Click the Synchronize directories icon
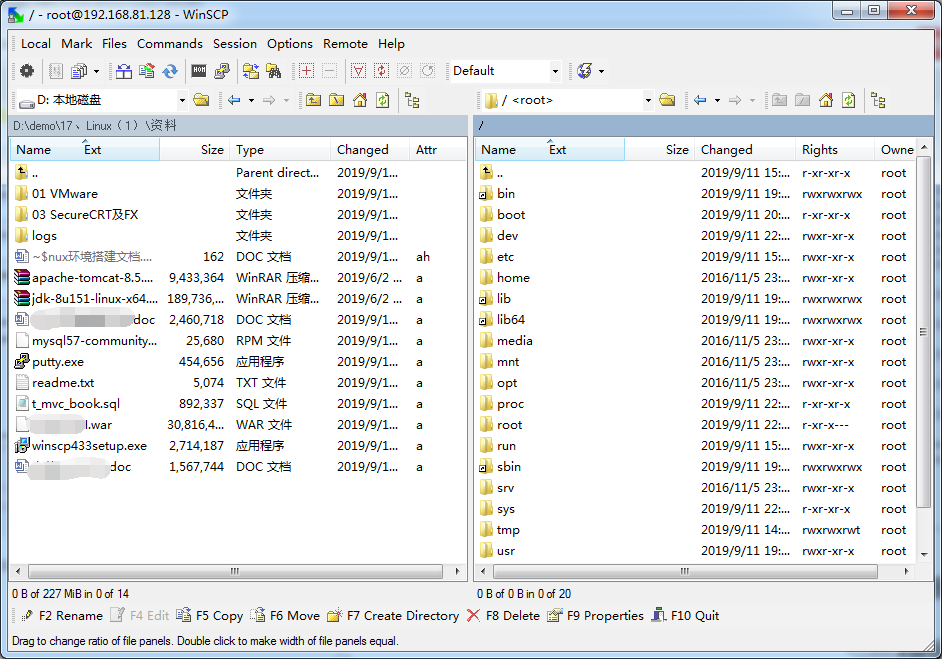The image size is (942, 659). (170, 71)
